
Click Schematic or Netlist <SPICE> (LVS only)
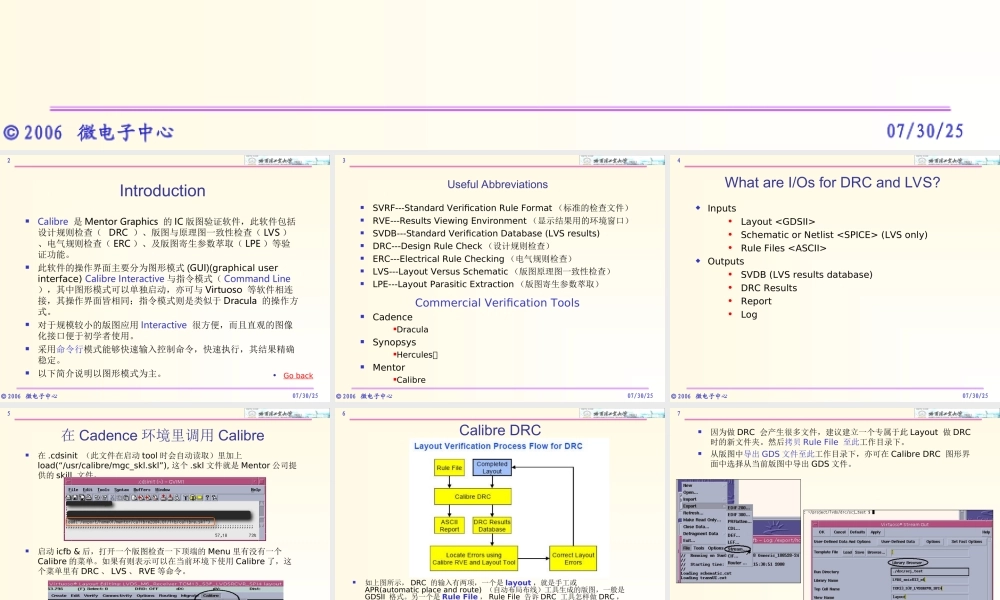[x=834, y=235]
